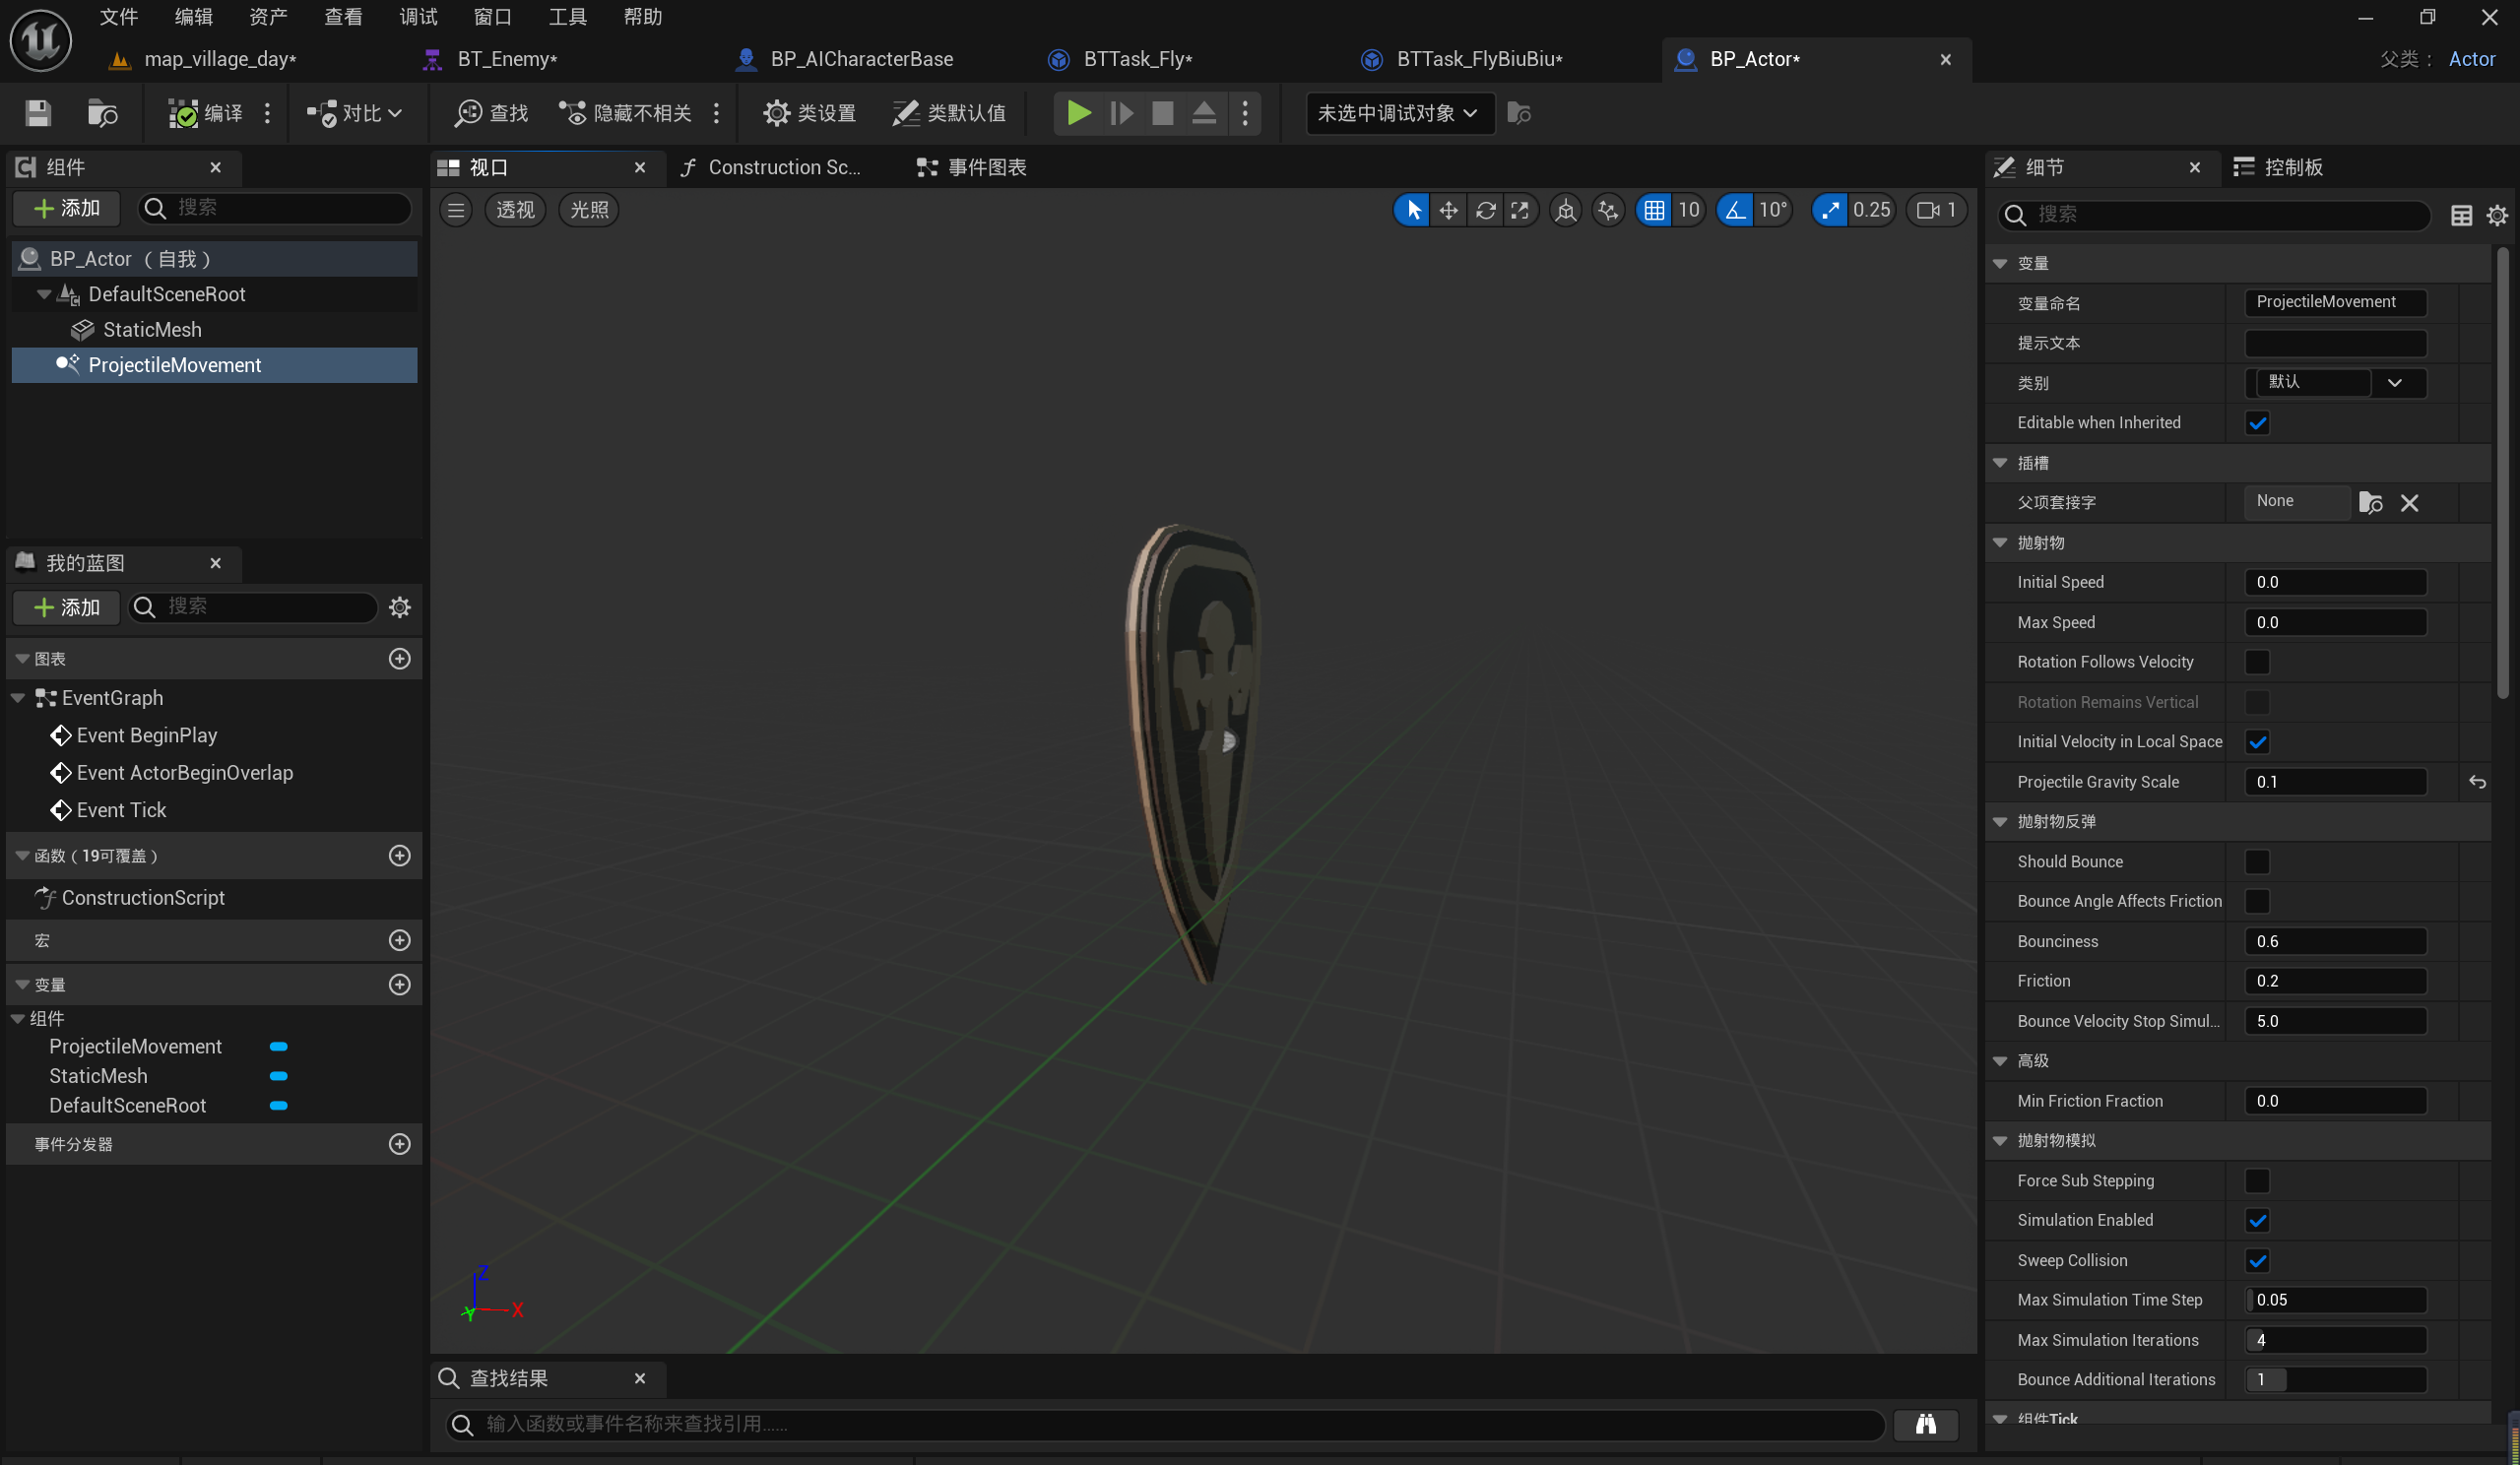Screen dimensions: 2520x1465
Task: Toggle rotation angle snapping
Action: (1735, 210)
